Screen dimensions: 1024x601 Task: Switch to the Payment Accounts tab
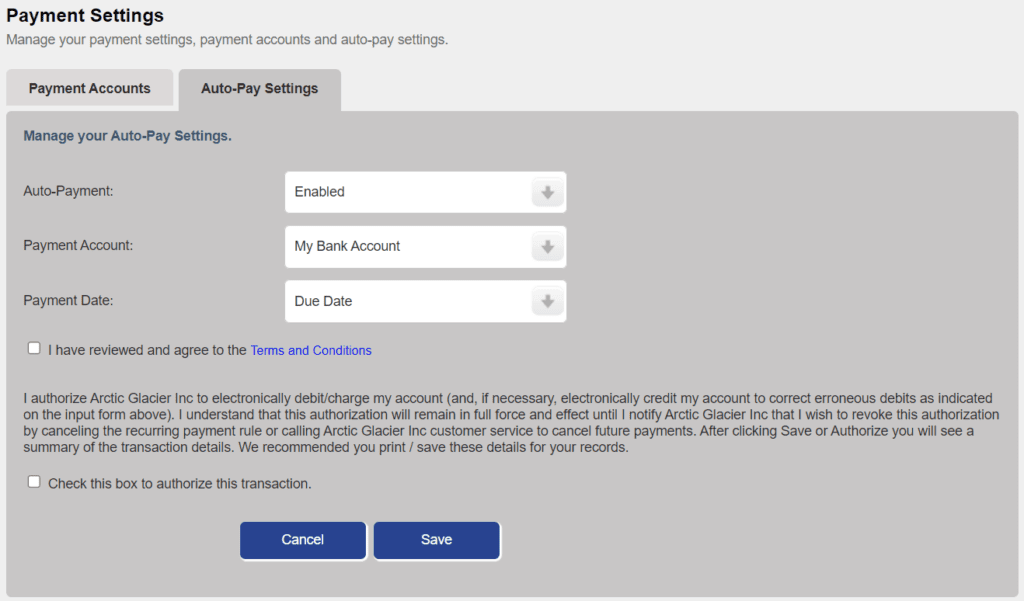pyautogui.click(x=89, y=88)
